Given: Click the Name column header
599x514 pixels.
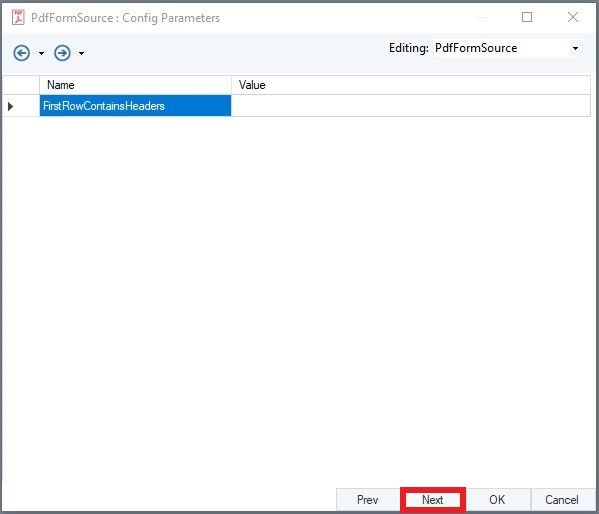Looking at the screenshot, I should click(135, 85).
